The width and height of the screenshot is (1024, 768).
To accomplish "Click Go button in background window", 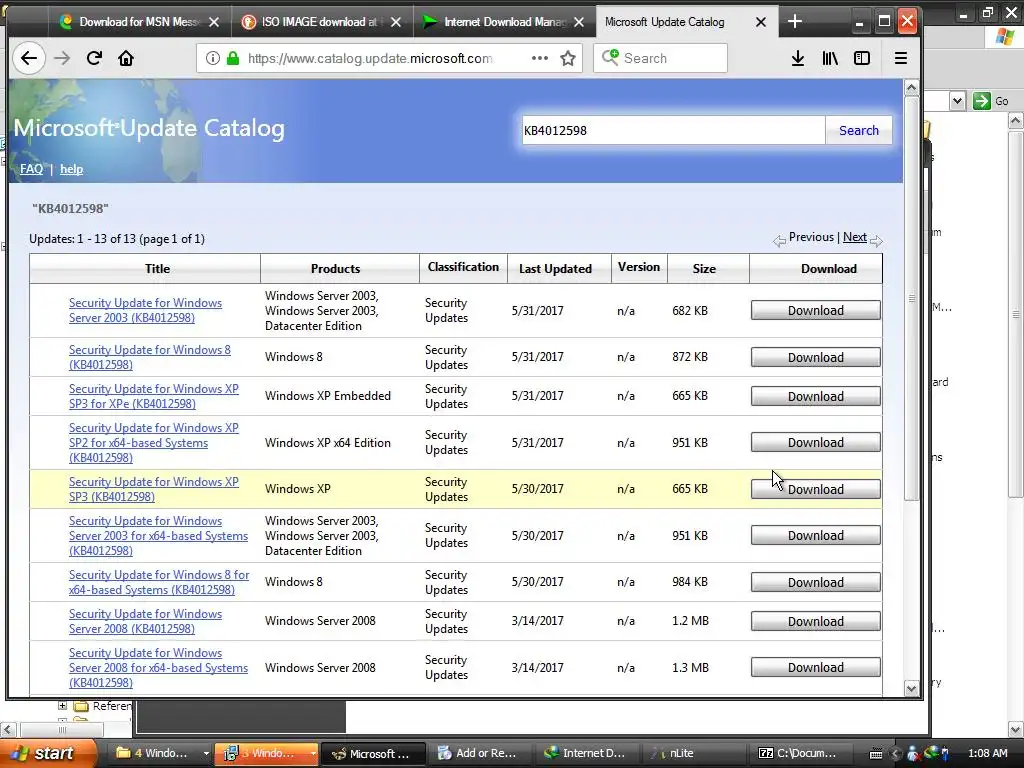I will [x=991, y=101].
